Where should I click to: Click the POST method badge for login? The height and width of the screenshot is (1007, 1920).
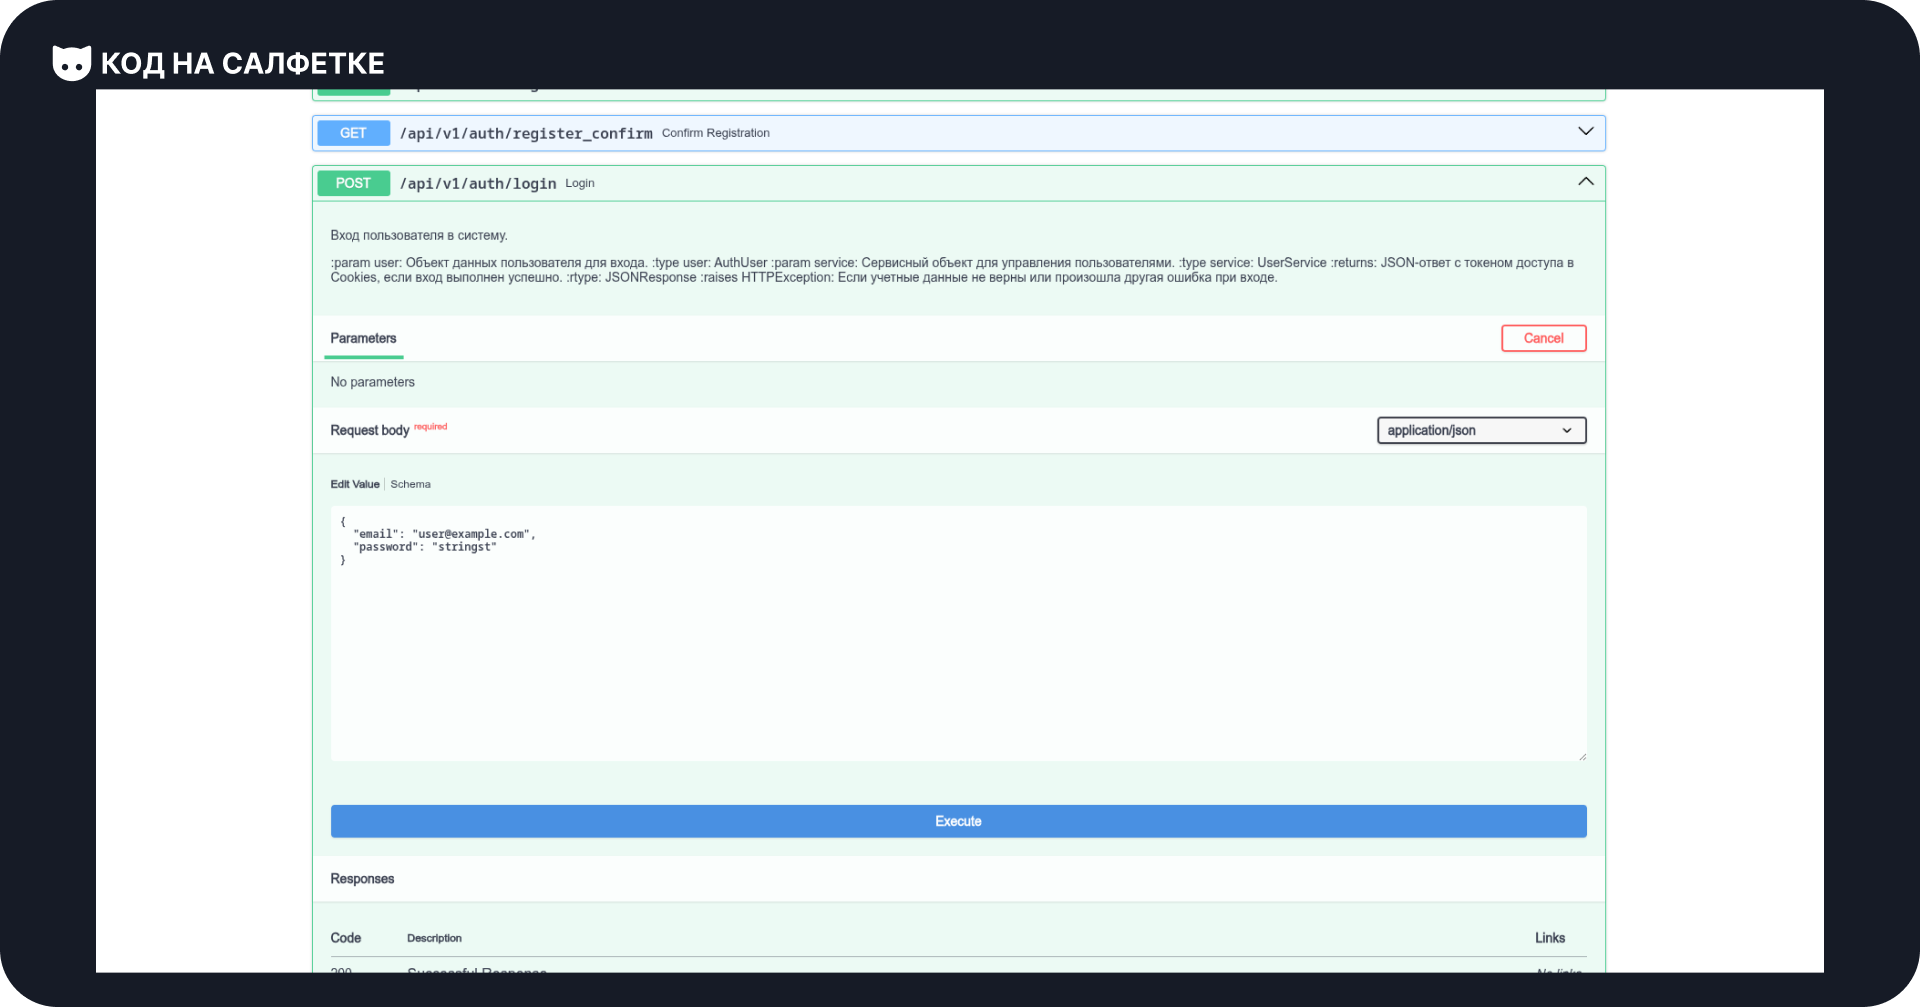(353, 183)
